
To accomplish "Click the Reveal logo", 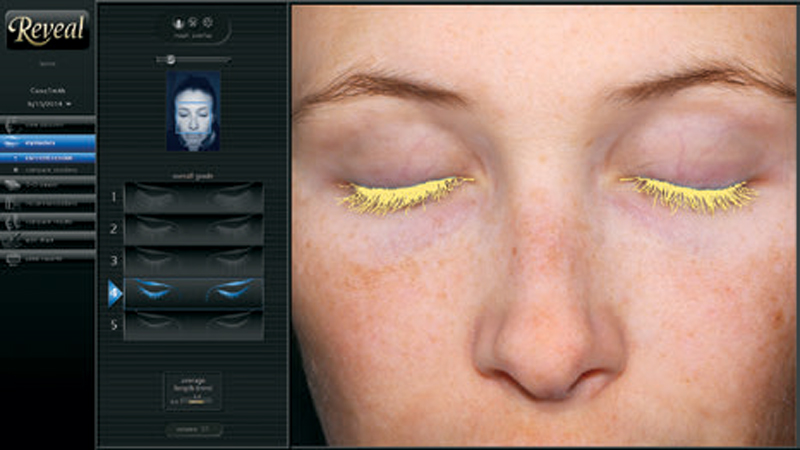I will 47,30.
